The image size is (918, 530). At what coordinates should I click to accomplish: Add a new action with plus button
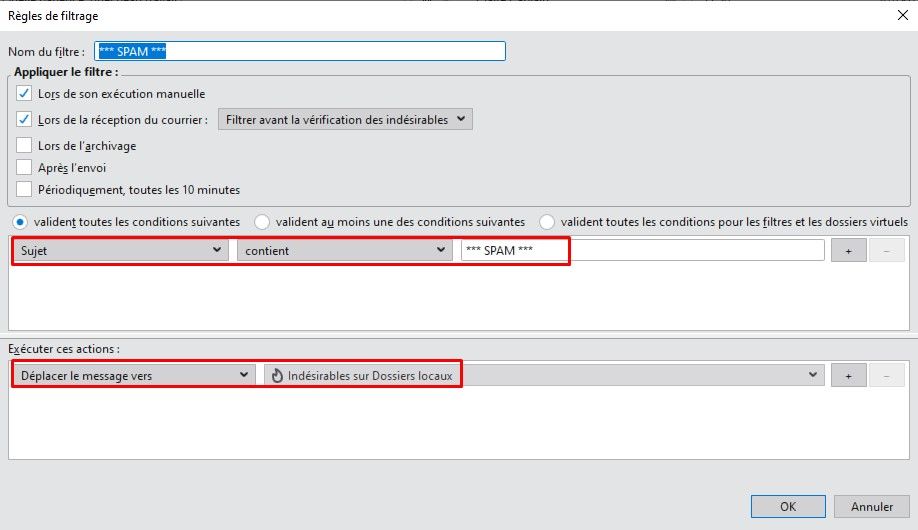848,376
